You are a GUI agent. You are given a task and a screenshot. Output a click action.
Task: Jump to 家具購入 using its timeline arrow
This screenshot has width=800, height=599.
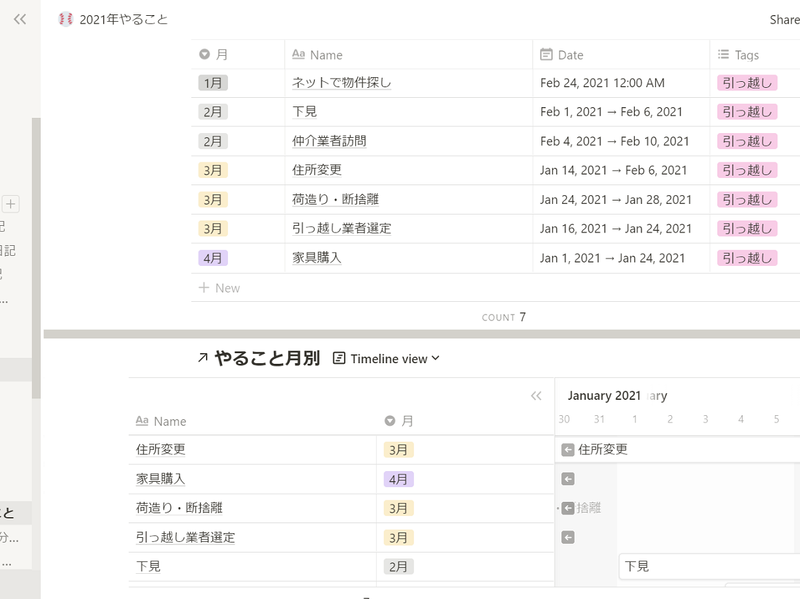coord(568,479)
